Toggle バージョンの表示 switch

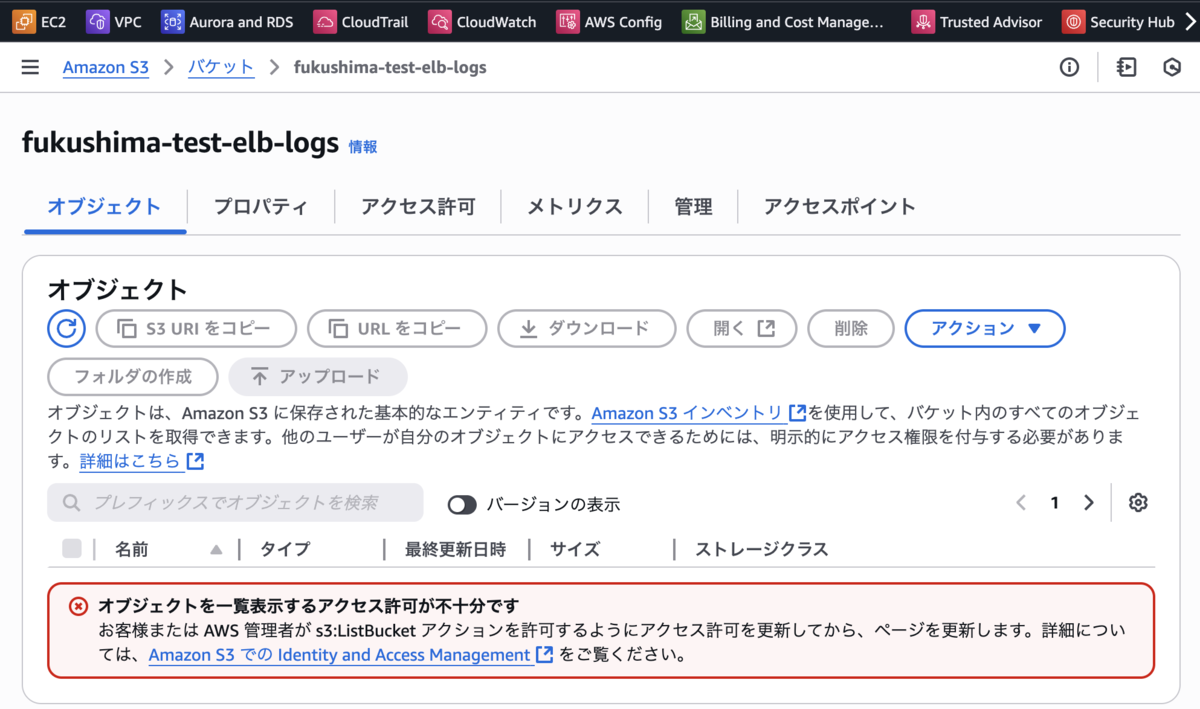coord(462,504)
